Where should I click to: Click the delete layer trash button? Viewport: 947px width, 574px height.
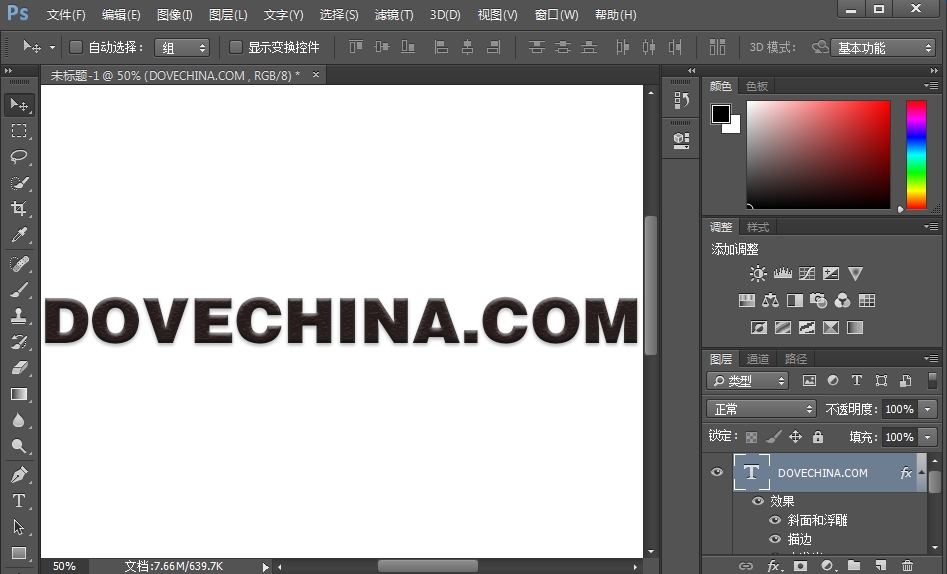tap(907, 566)
